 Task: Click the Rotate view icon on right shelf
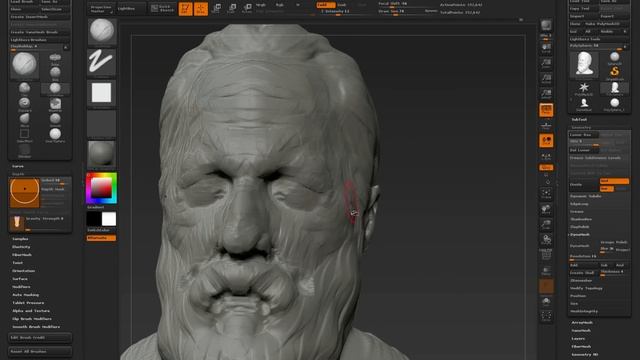(546, 239)
